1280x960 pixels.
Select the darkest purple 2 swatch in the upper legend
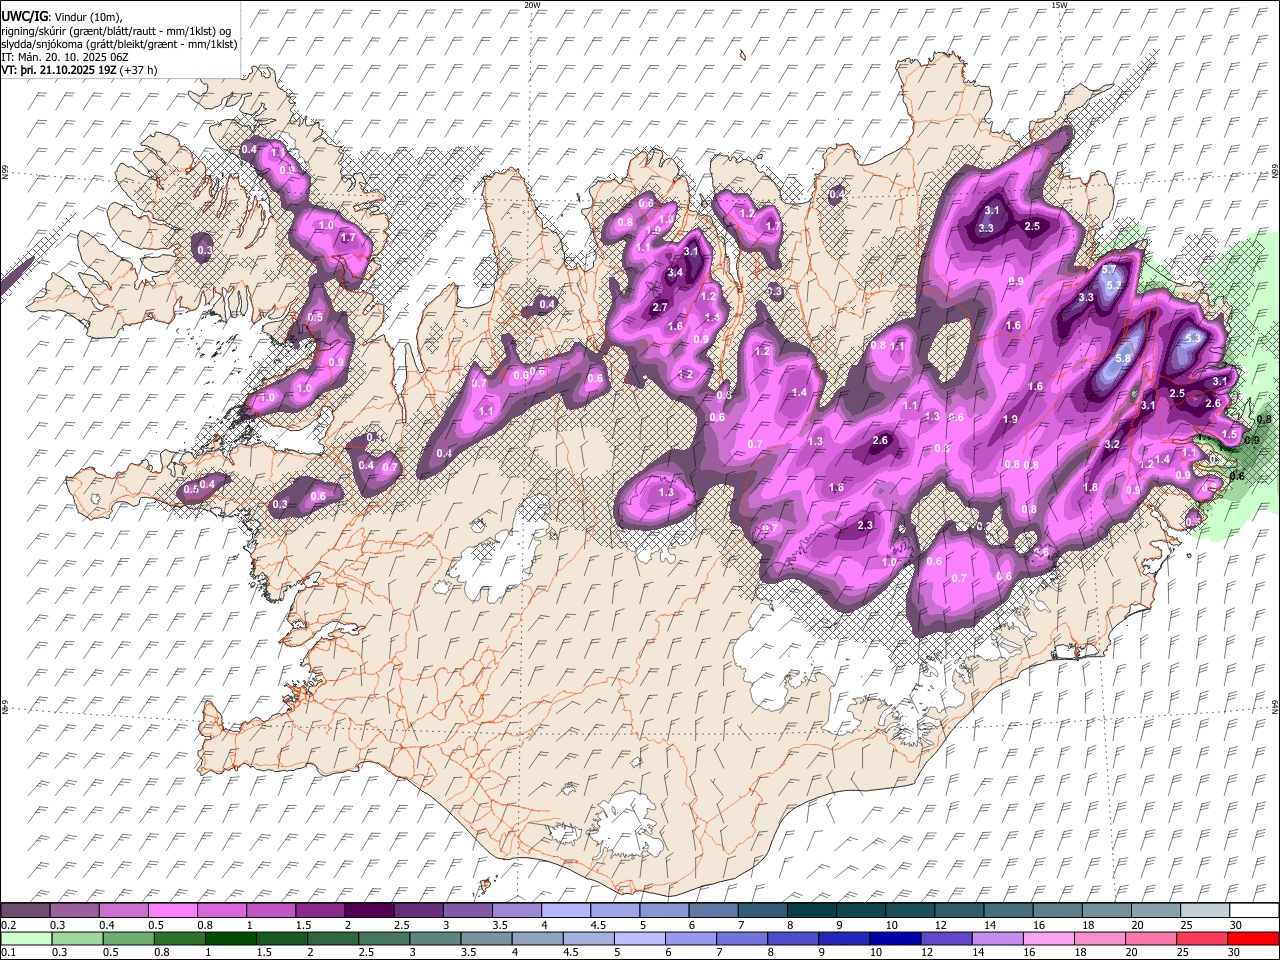(x=369, y=911)
